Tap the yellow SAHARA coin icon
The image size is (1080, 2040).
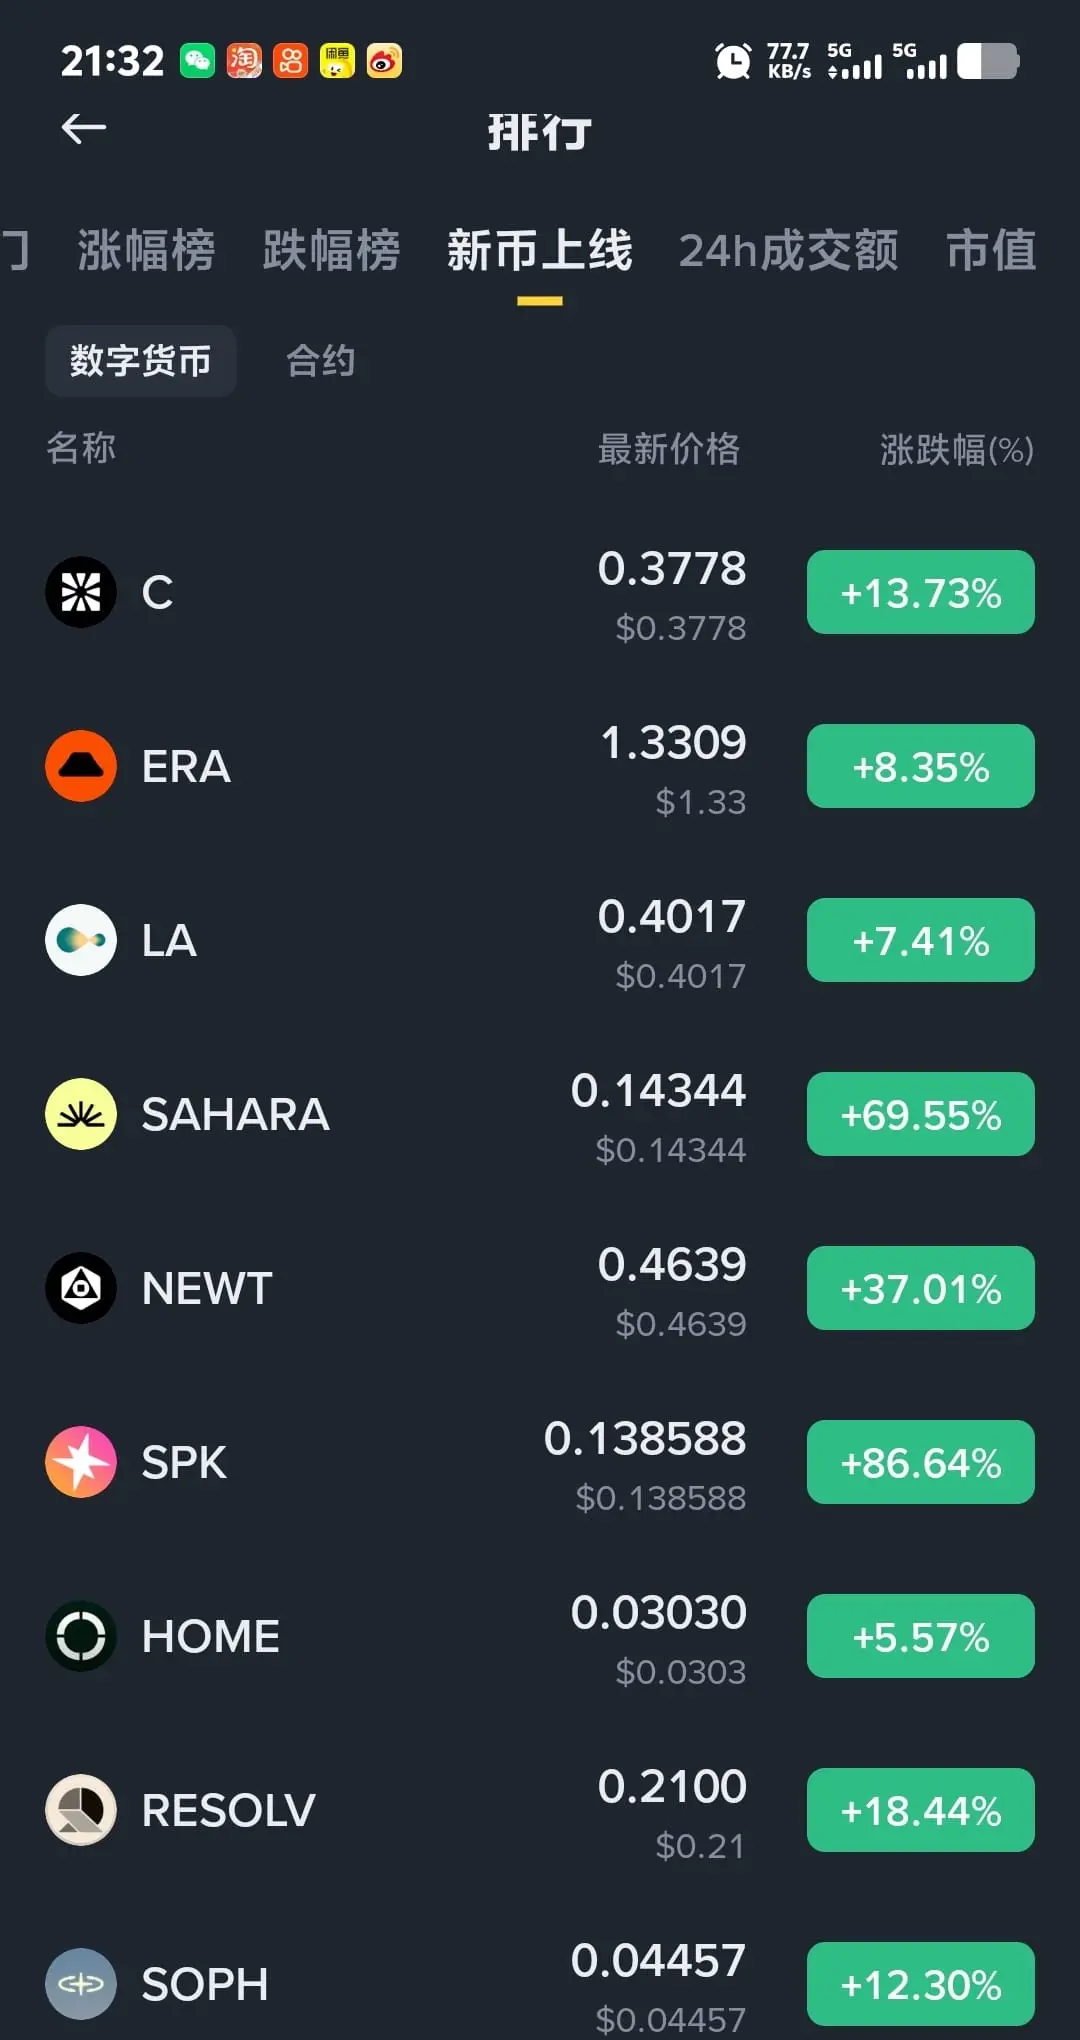click(81, 1114)
